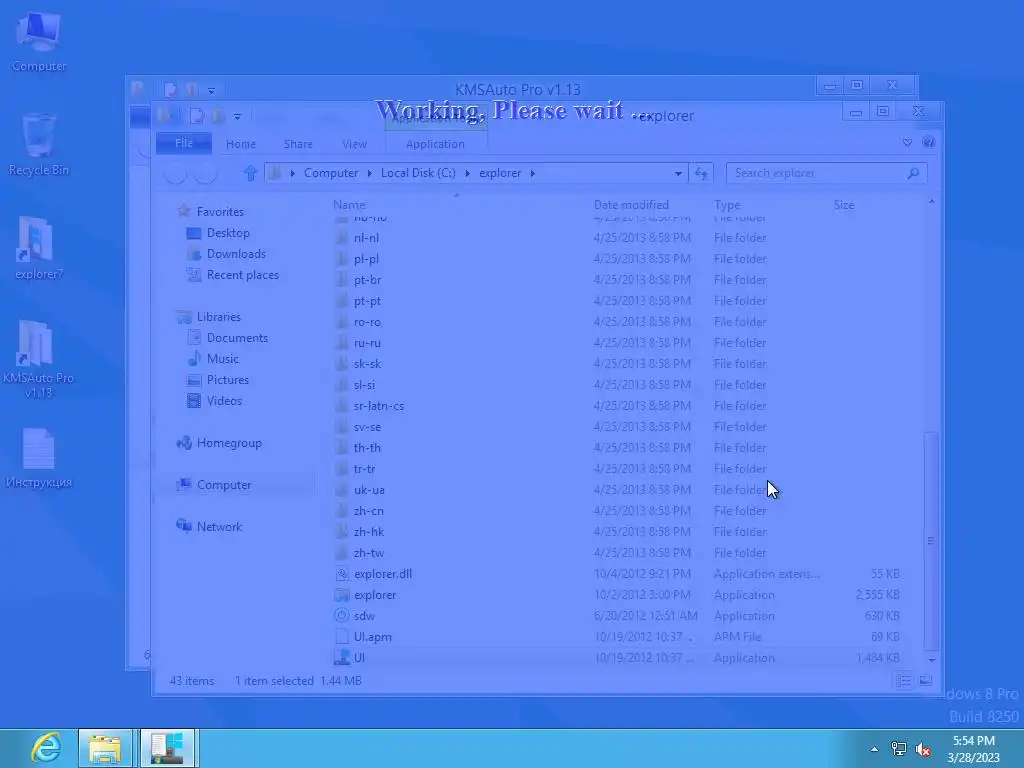Switch to details view in status bar
The image size is (1024, 768).
[904, 680]
